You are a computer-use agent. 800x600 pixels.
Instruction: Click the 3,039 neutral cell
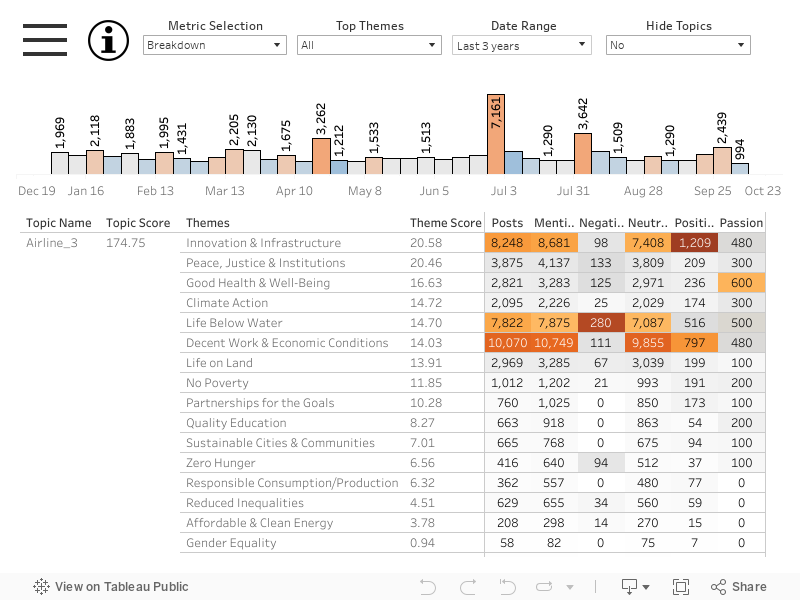[648, 363]
